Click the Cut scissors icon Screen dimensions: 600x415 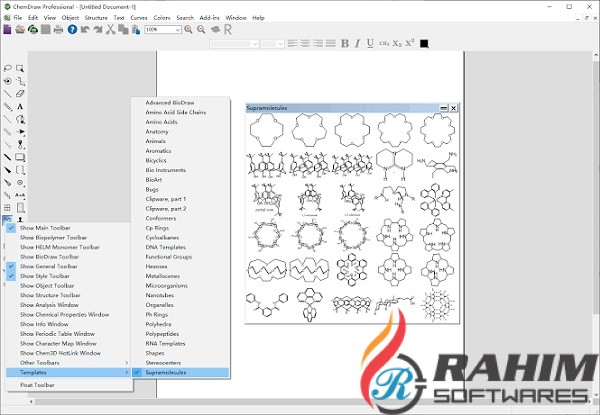(111, 29)
